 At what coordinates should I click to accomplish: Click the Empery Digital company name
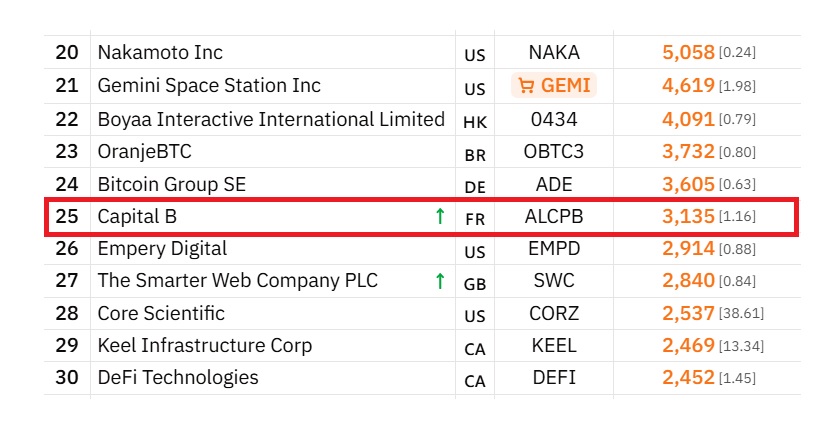(x=162, y=249)
